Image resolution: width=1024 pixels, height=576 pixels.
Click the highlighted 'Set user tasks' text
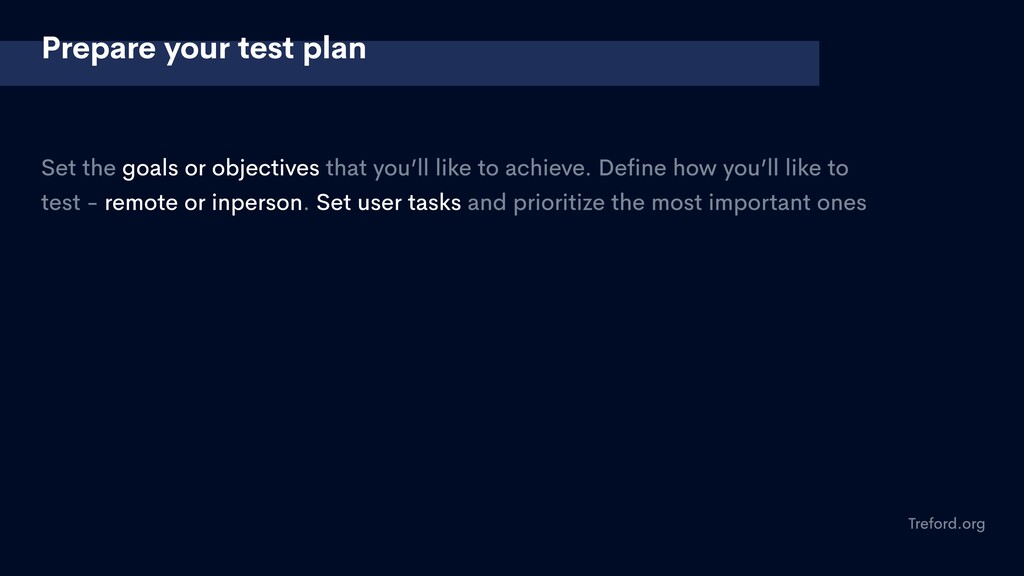pyautogui.click(x=389, y=202)
